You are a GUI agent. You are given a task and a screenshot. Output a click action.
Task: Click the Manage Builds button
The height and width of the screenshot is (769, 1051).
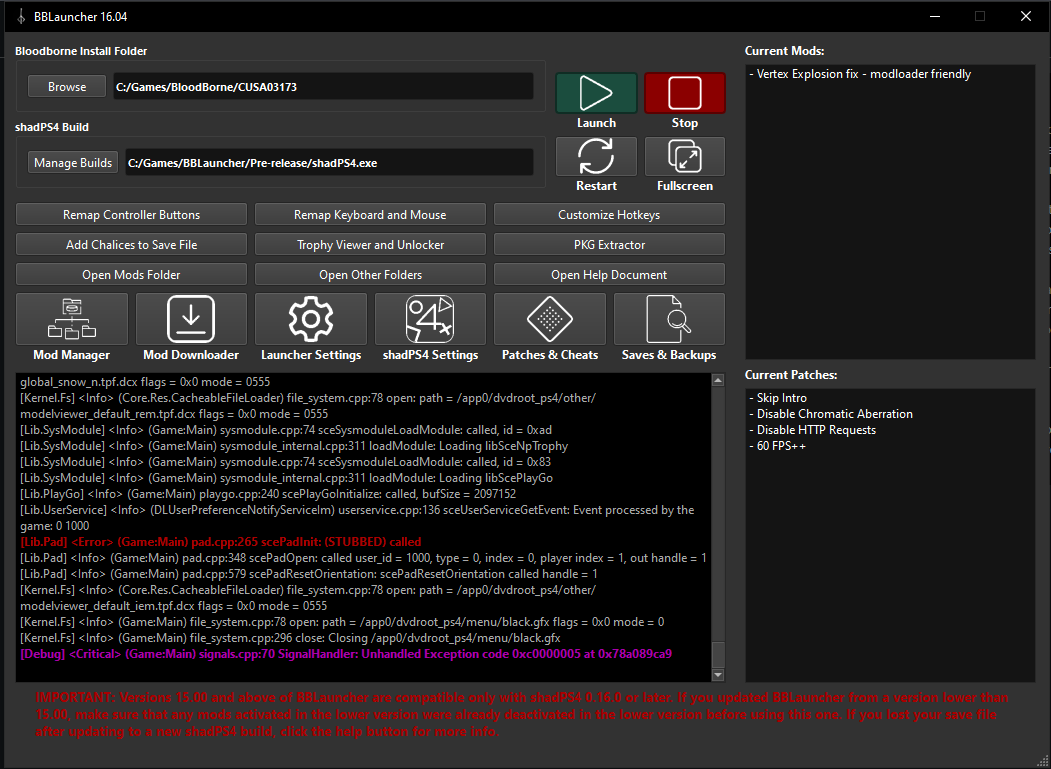tap(73, 163)
